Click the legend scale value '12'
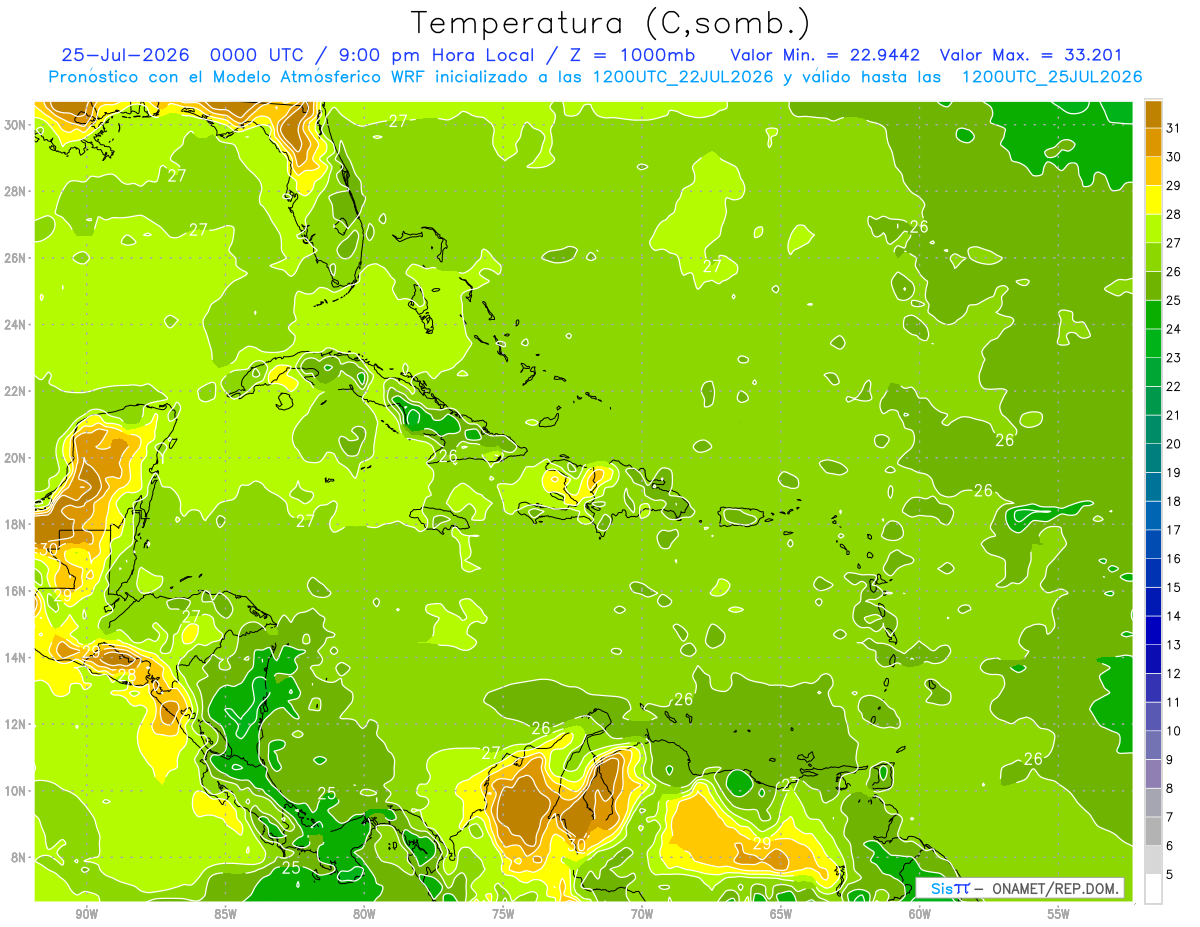This screenshot has height=927, width=1200. (x=1174, y=673)
